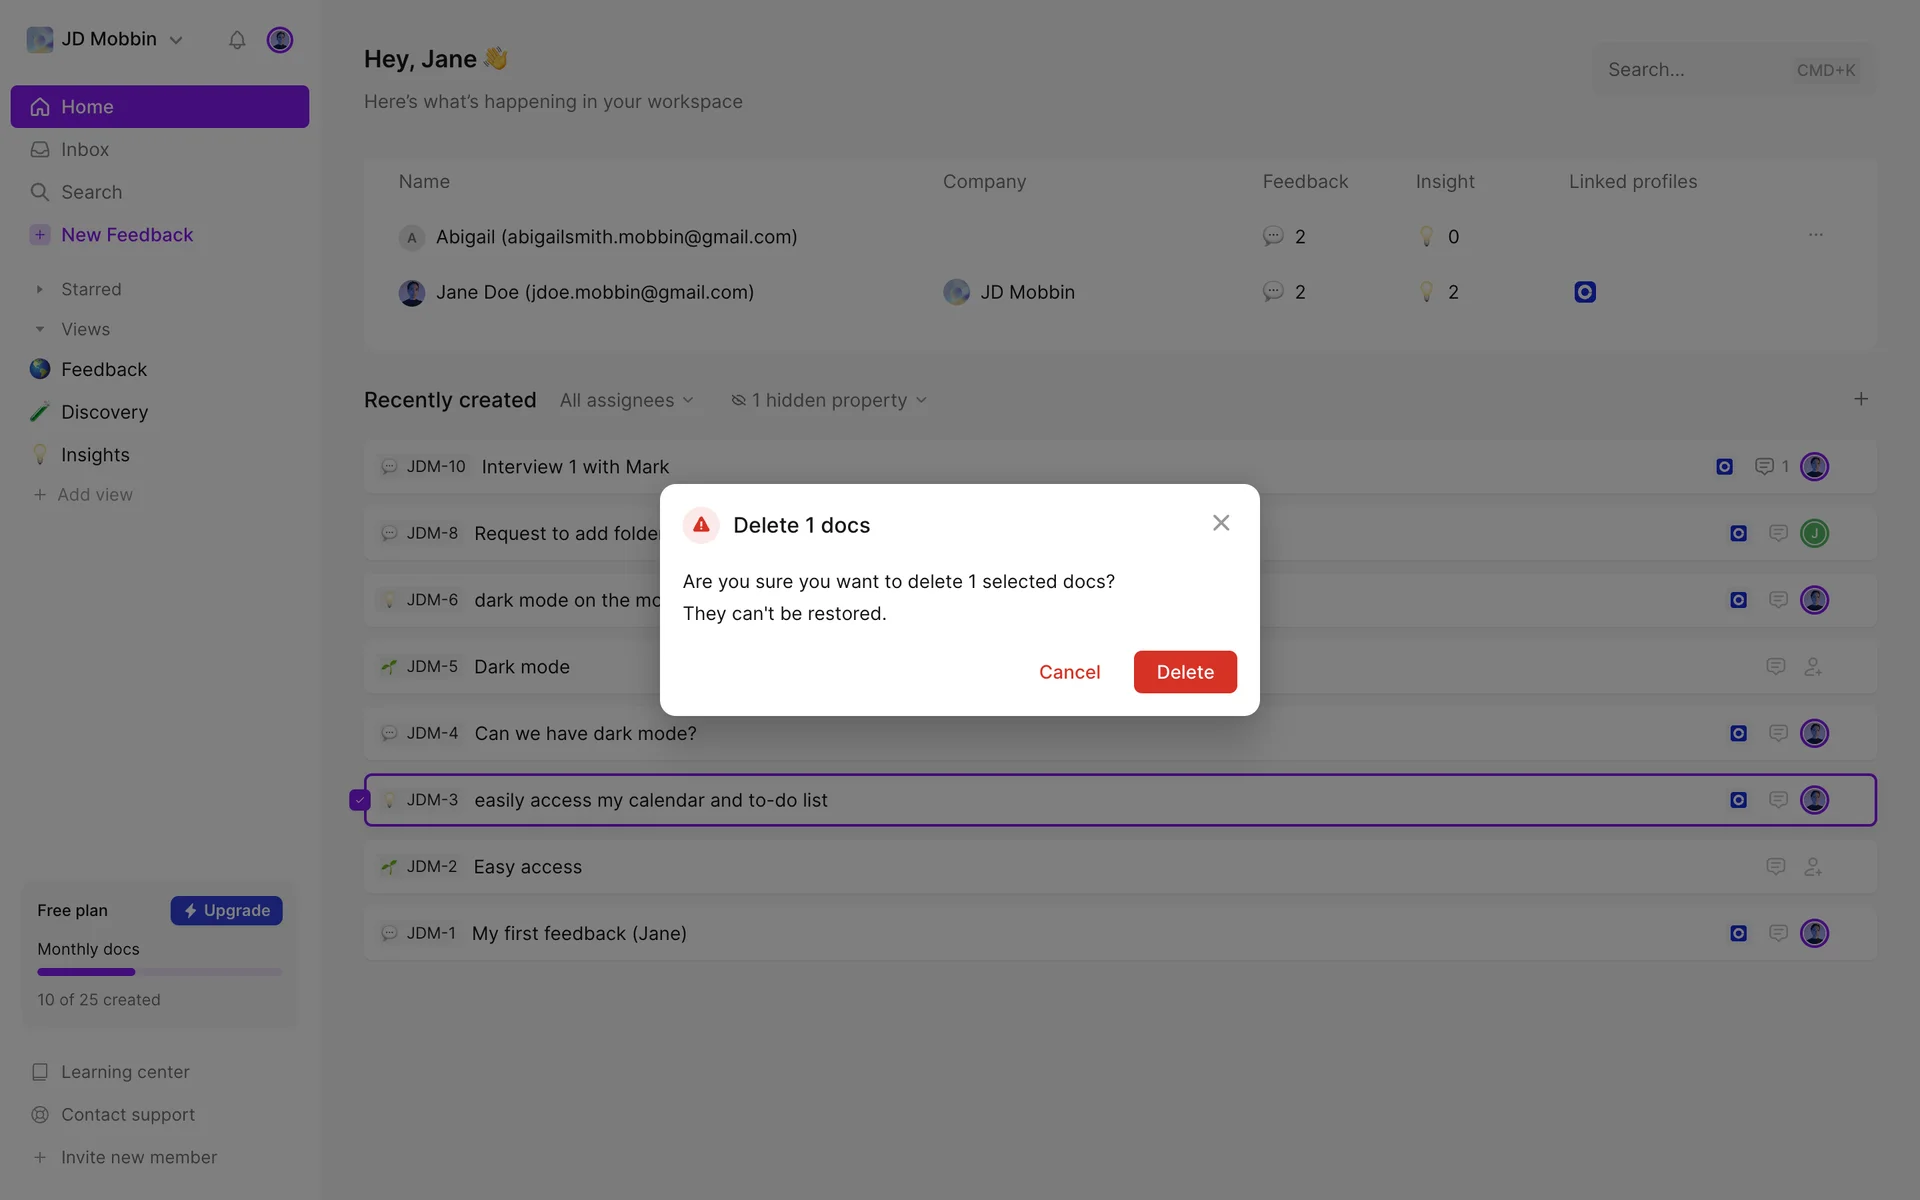The width and height of the screenshot is (1920, 1200).
Task: Click the Monthly docs progress bar
Action: click(x=159, y=972)
